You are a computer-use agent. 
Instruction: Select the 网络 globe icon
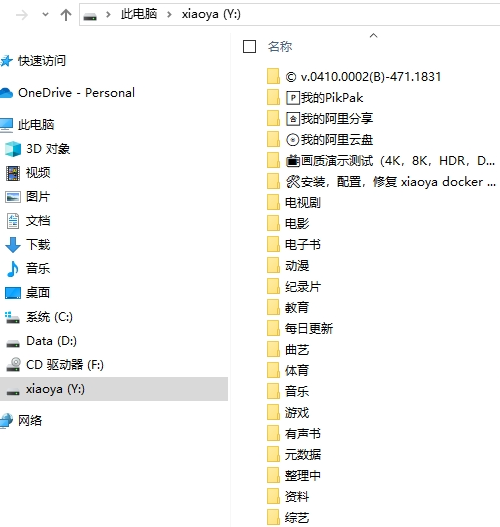pos(6,421)
